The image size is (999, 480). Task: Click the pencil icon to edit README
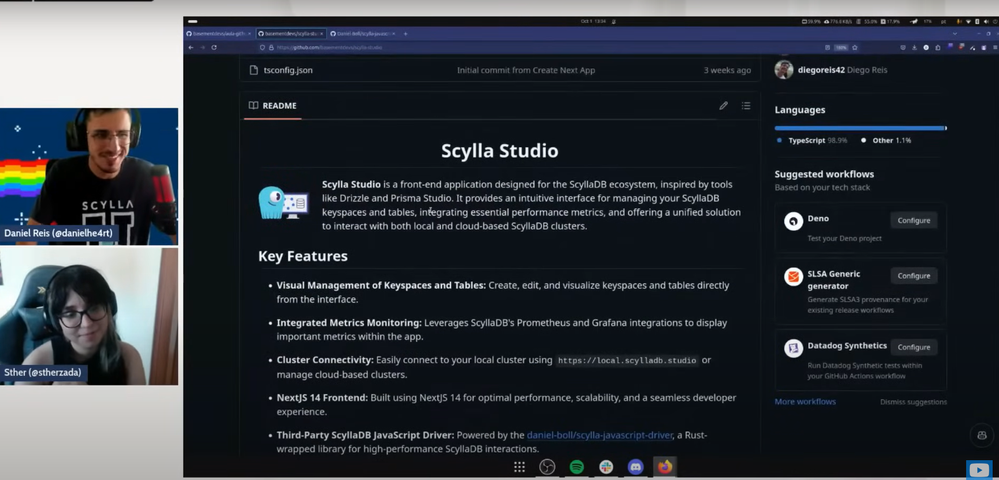pyautogui.click(x=723, y=106)
